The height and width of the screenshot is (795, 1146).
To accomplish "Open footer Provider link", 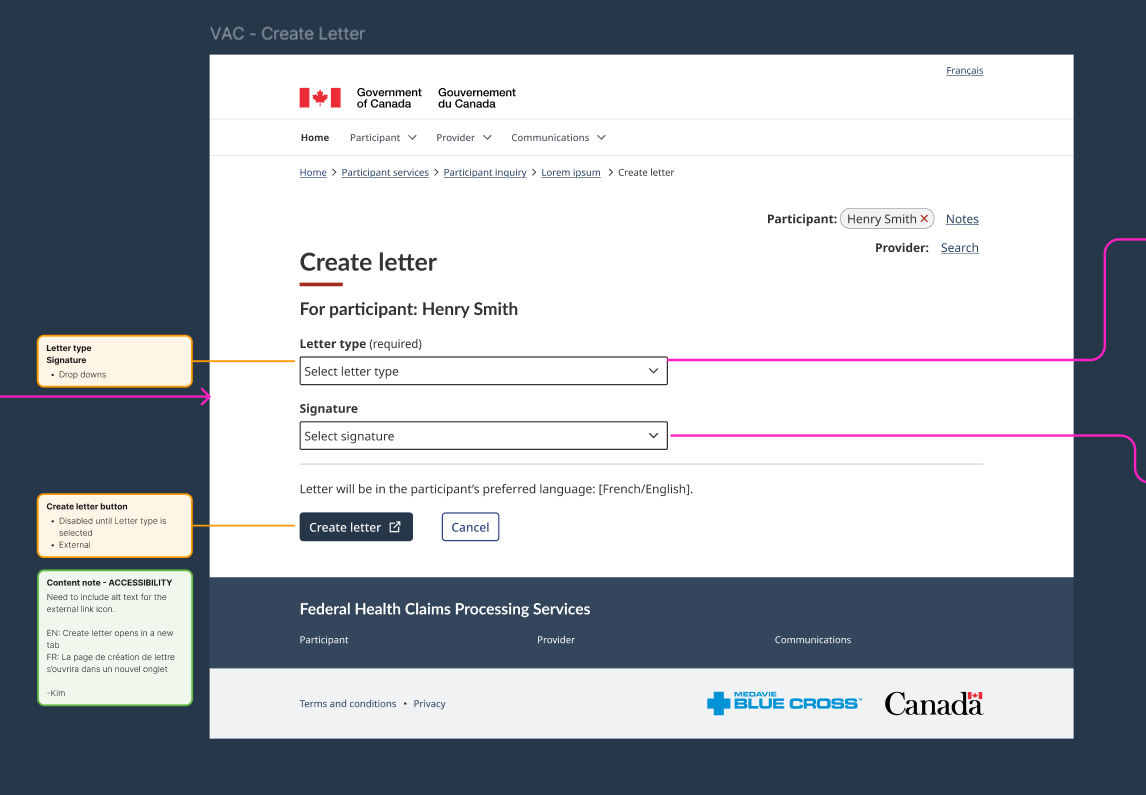I will [x=555, y=639].
